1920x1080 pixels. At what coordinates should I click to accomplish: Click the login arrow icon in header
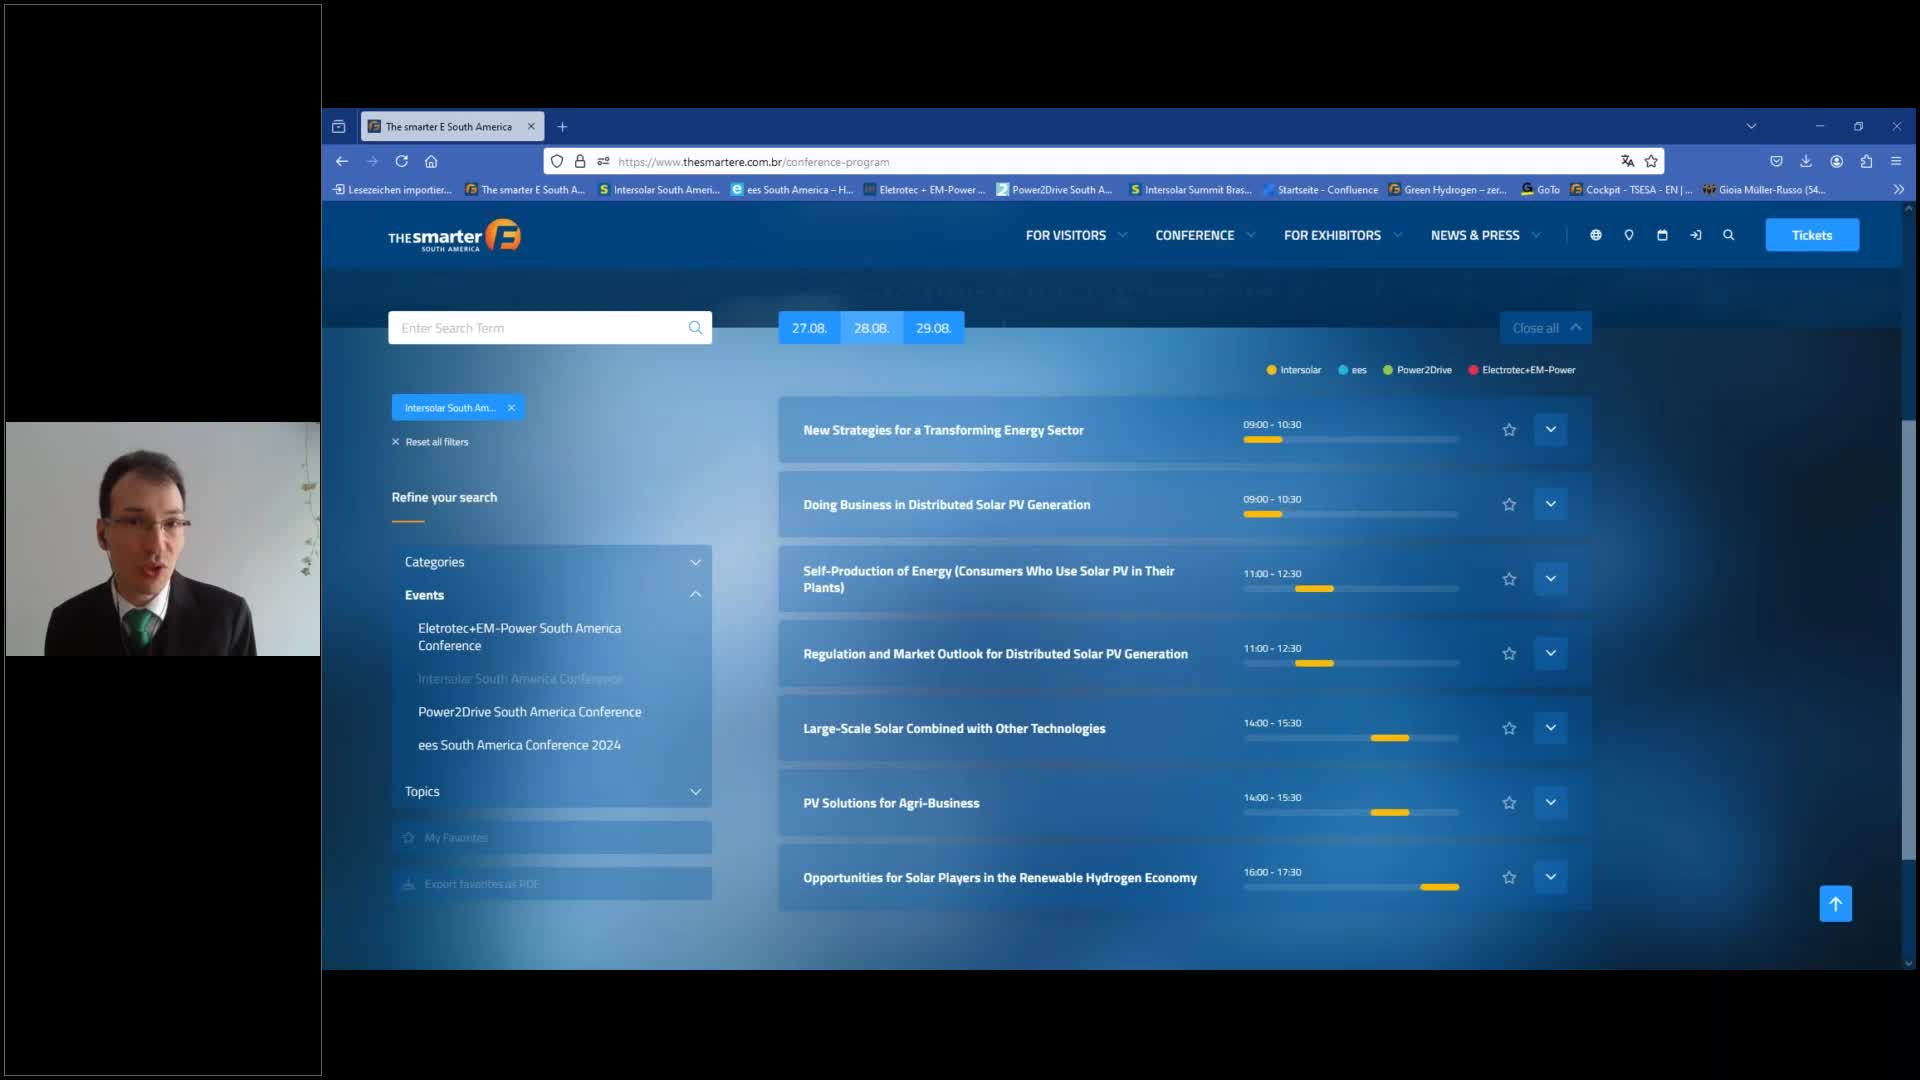click(x=1695, y=235)
